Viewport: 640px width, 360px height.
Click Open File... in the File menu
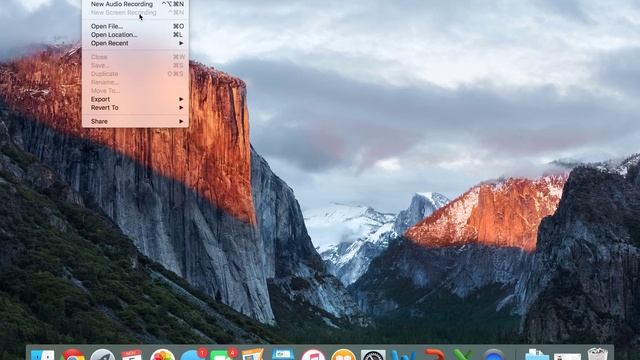(x=135, y=26)
